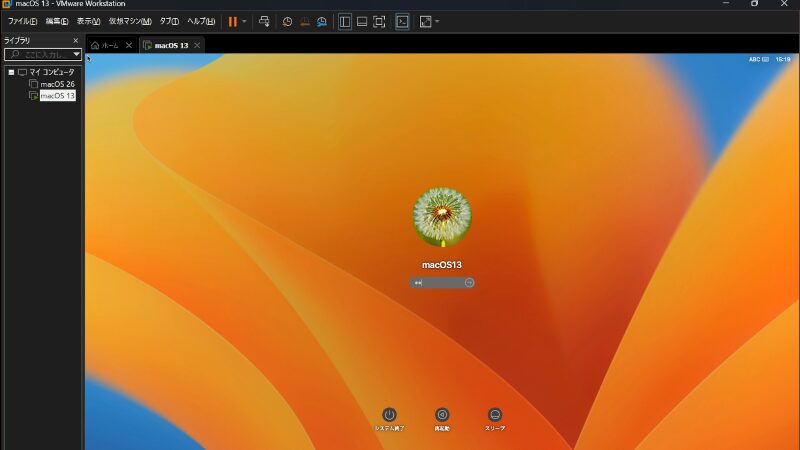Viewport: 800px width, 450px height.
Task: Open the power options arrow beside the pause icon
Action: [244, 21]
